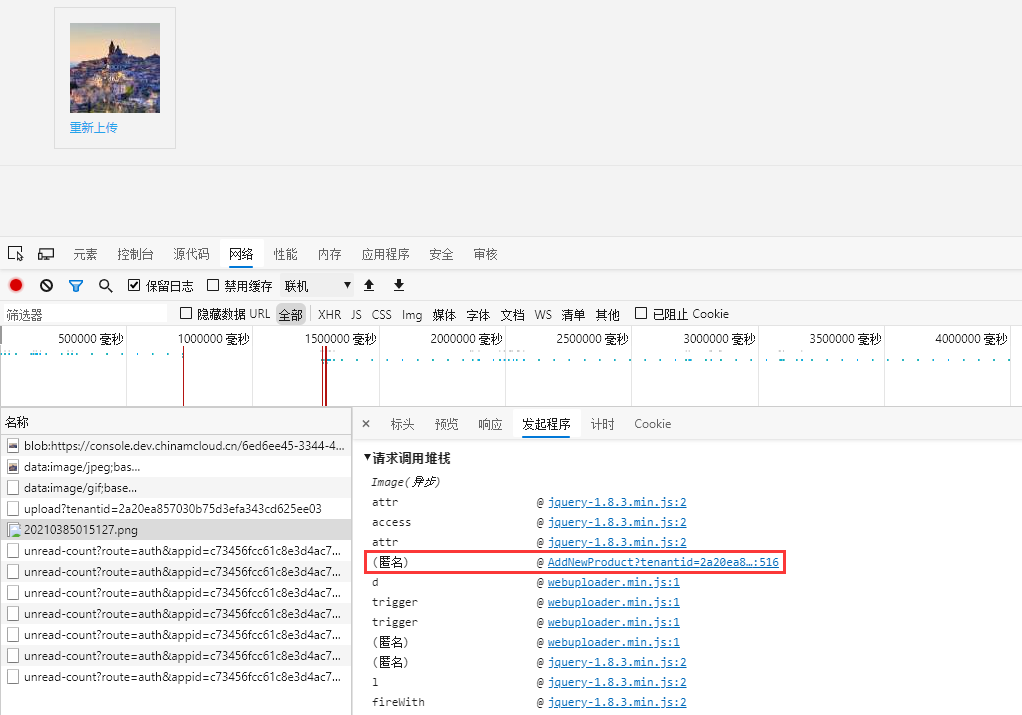Screen dimensions: 1022x715
Task: Filter requests by 媒体
Action: 444,314
